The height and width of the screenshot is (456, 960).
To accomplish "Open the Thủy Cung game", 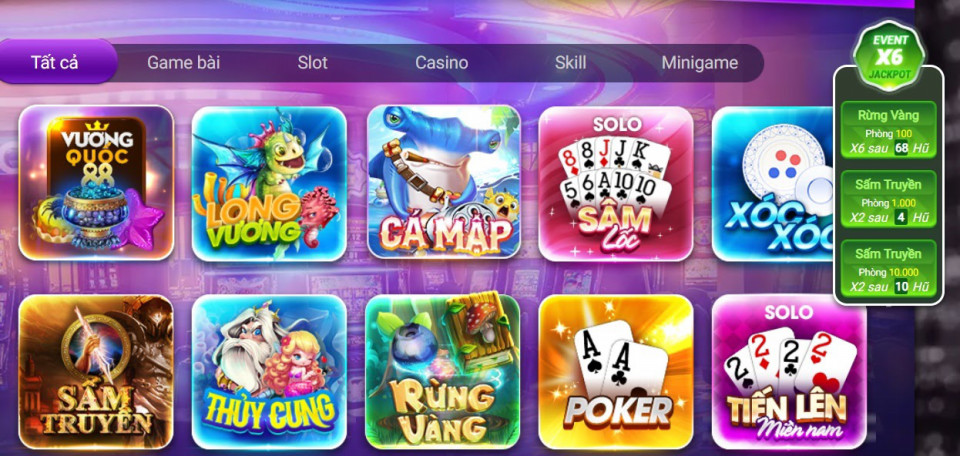I will (269, 372).
